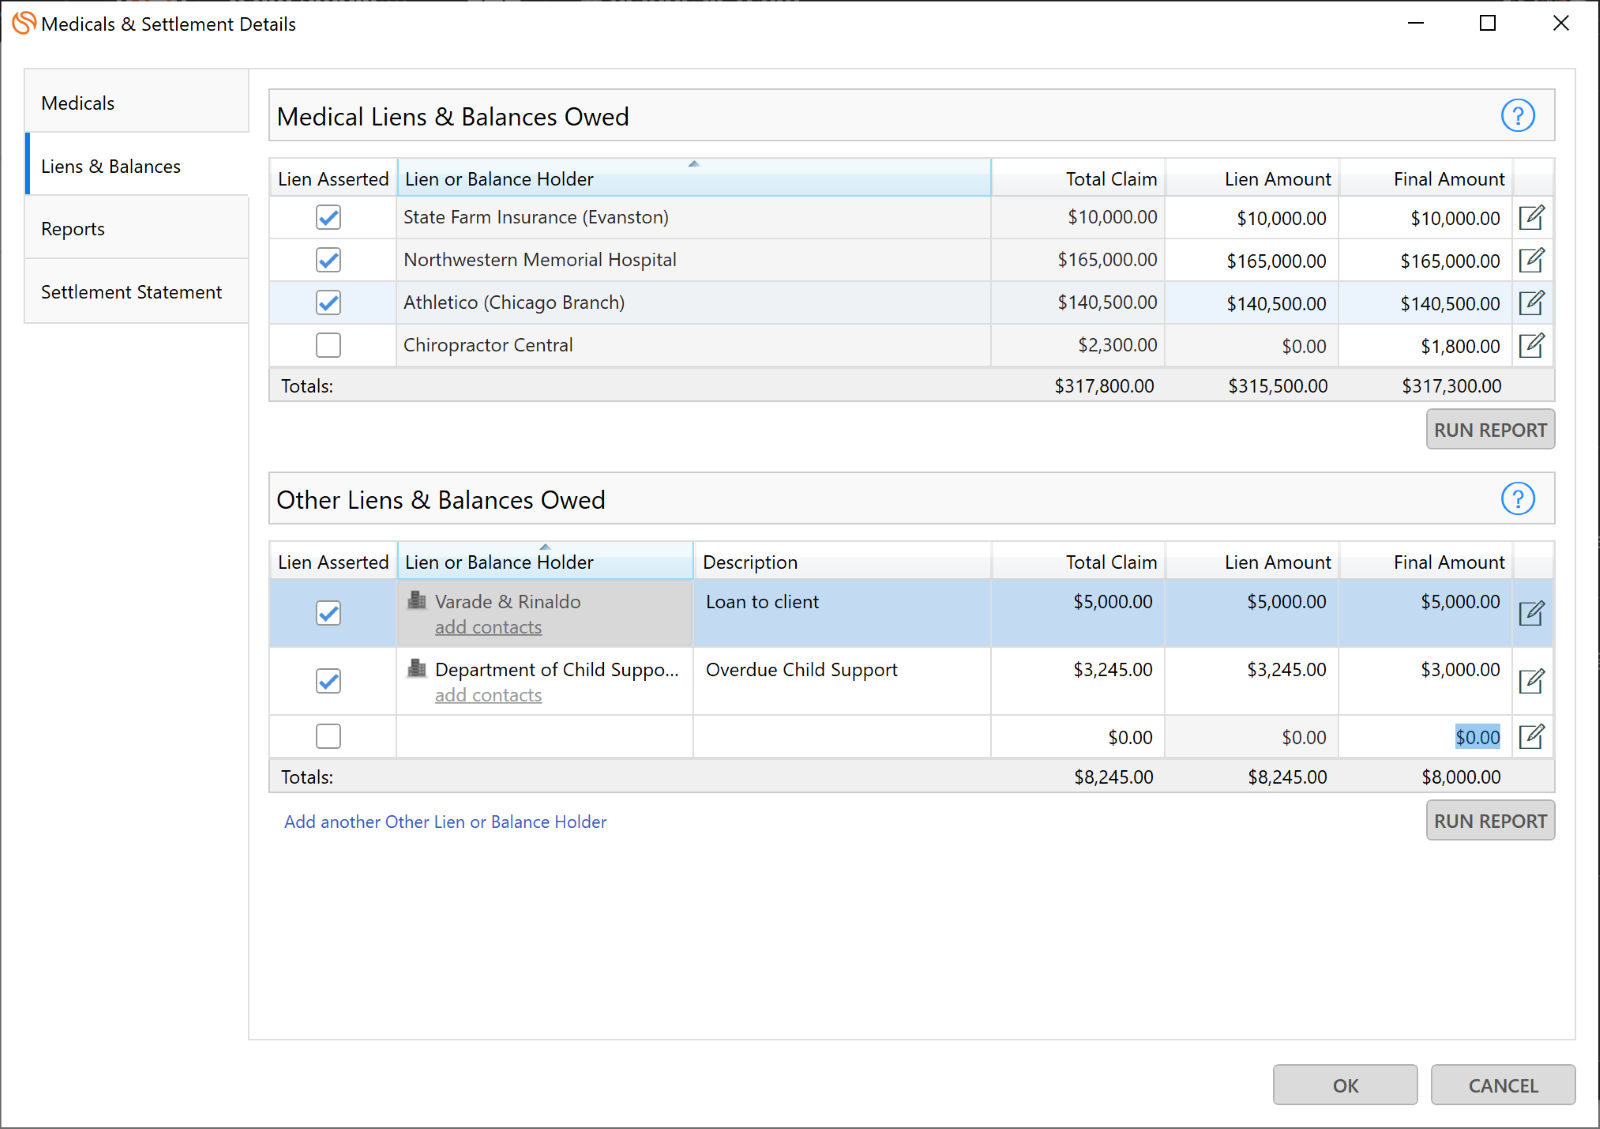Viewport: 1600px width, 1129px height.
Task: Sort other liens by Lien or Balance Holder
Action: [x=545, y=561]
